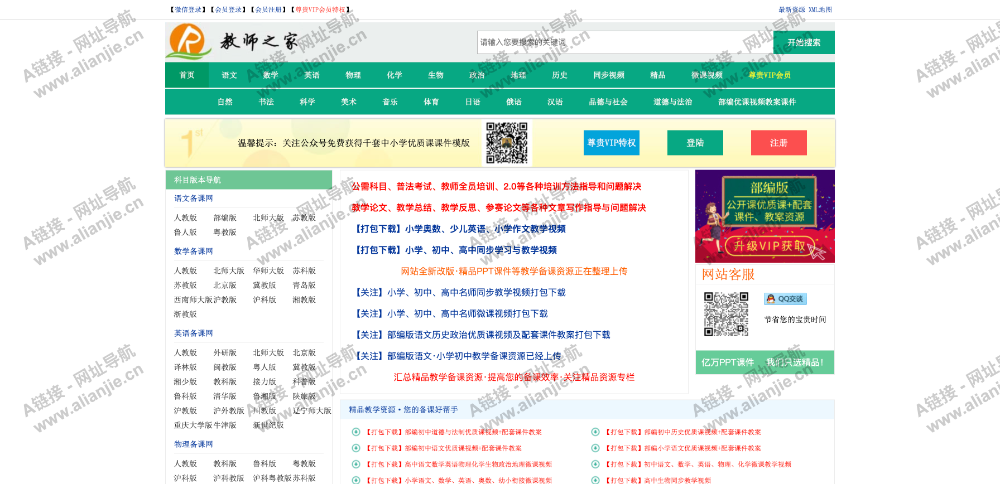Viewport: 1000px width, 484px height.
Task: Open the 会员注册 link at top
Action: 268,10
